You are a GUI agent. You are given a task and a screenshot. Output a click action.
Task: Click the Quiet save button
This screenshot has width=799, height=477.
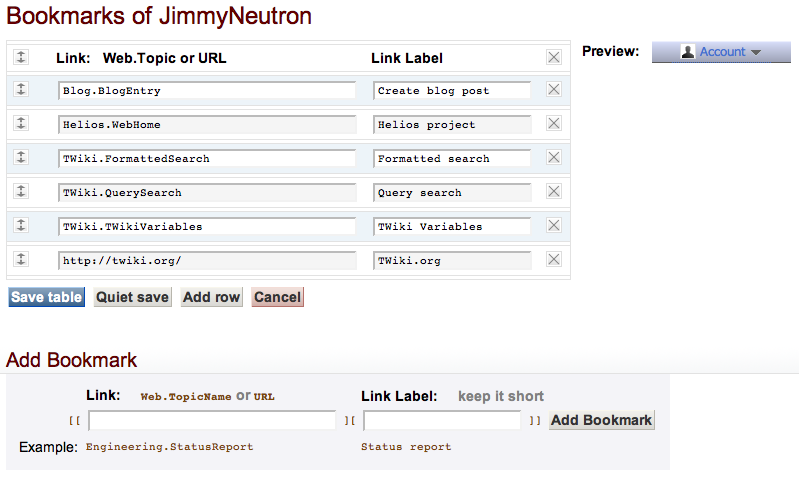pos(132,297)
